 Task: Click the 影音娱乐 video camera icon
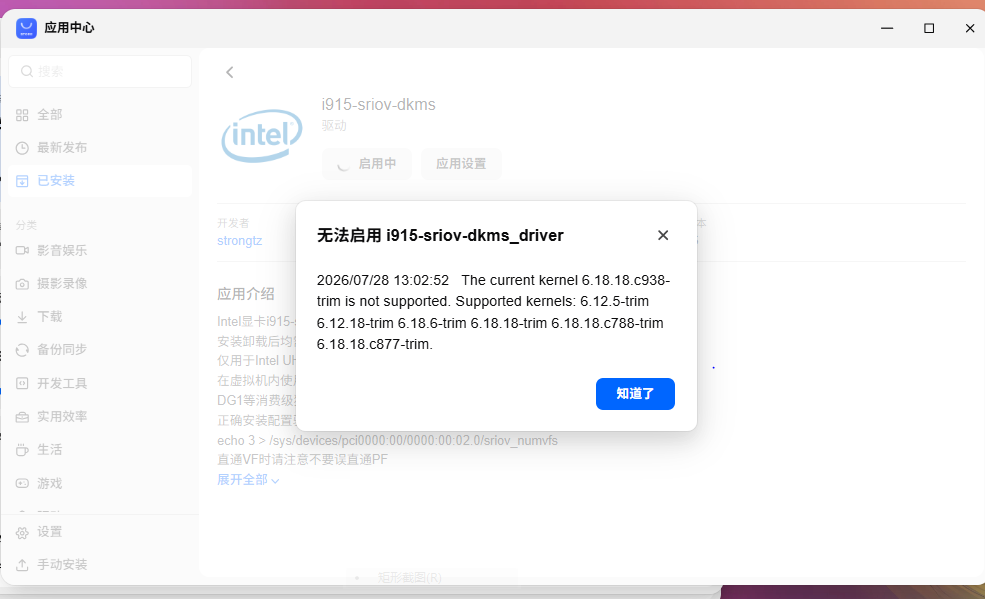click(22, 251)
